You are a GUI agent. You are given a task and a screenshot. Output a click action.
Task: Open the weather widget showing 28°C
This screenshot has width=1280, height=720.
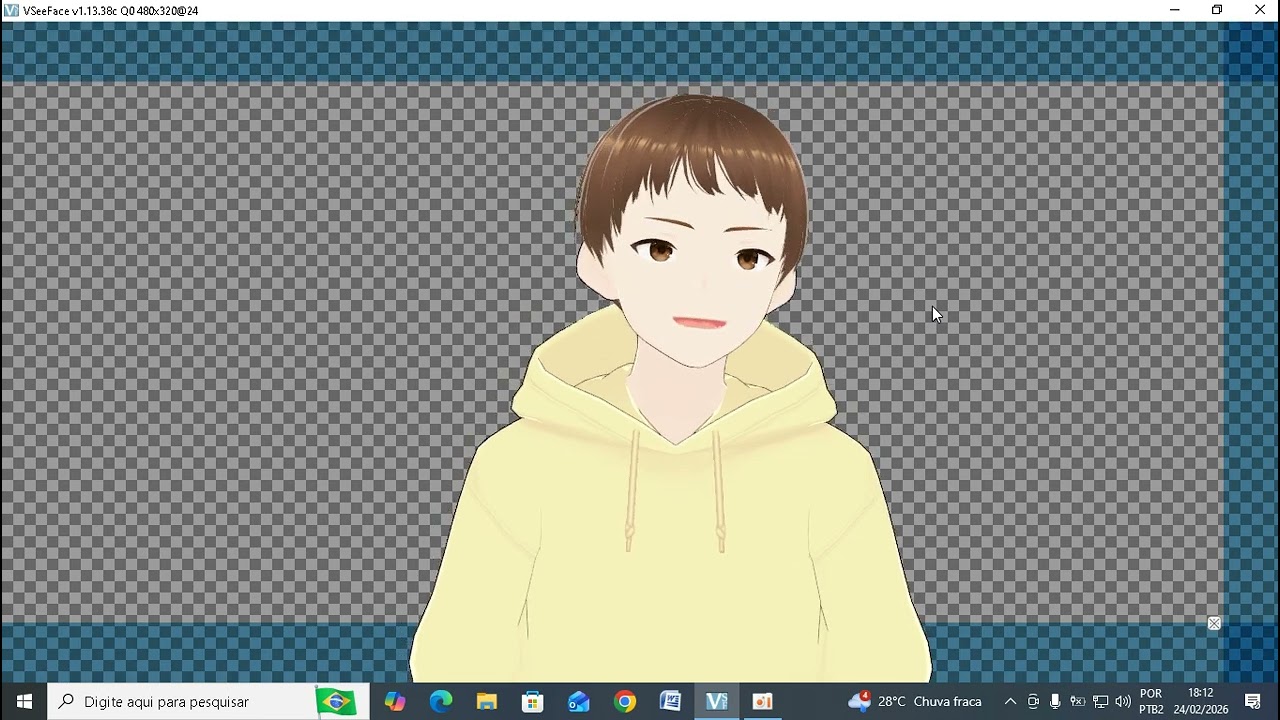[914, 702]
